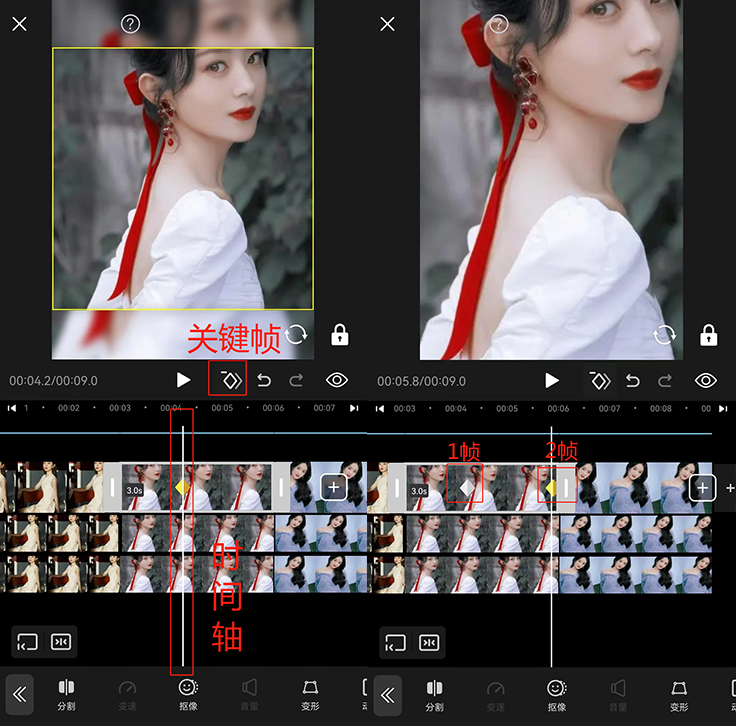Toggle lock icon on left preview
This screenshot has height=726, width=736.
(340, 335)
